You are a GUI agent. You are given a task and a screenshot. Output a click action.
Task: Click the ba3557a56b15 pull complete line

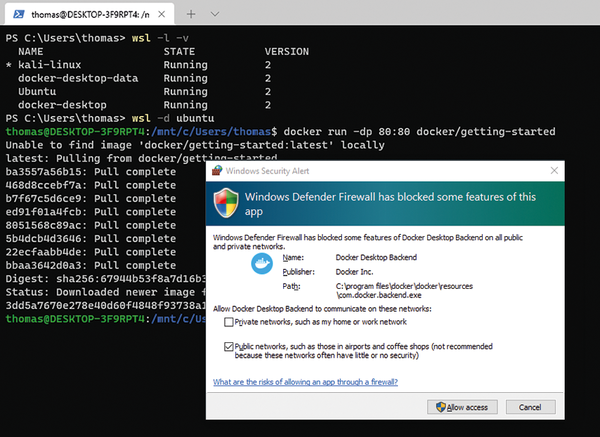(x=91, y=172)
